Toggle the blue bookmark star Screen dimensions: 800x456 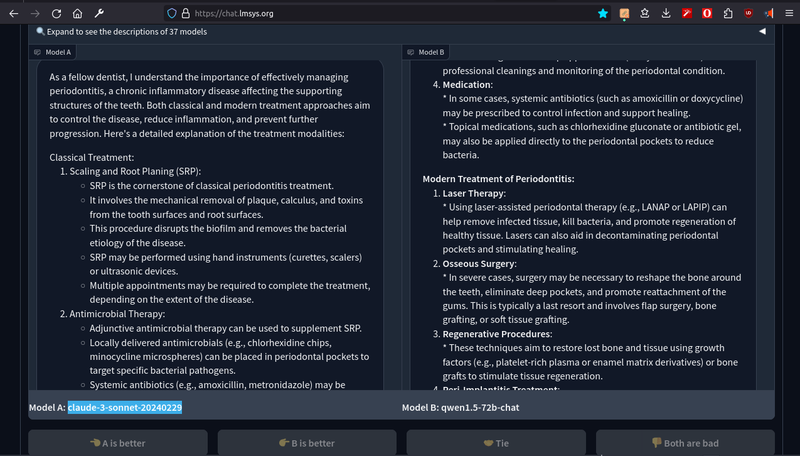[x=603, y=14]
